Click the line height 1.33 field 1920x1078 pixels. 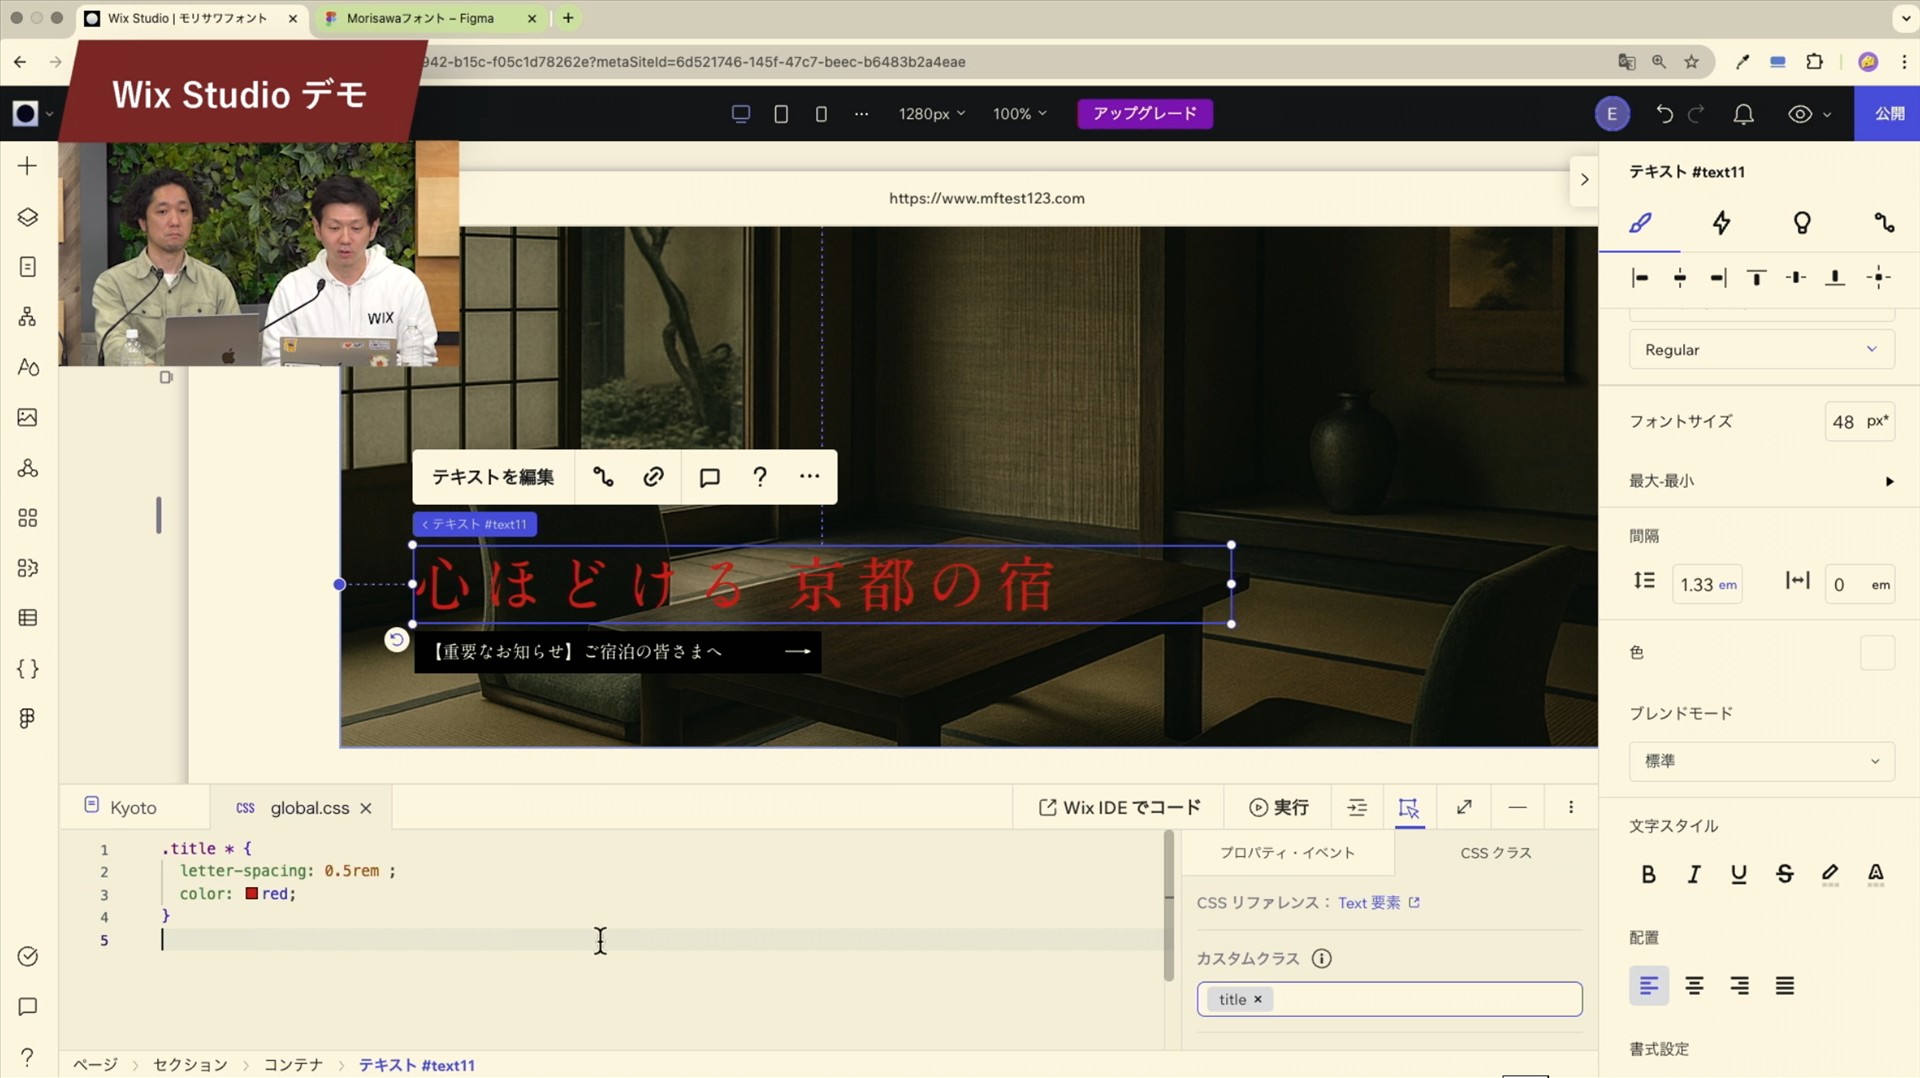1707,585
